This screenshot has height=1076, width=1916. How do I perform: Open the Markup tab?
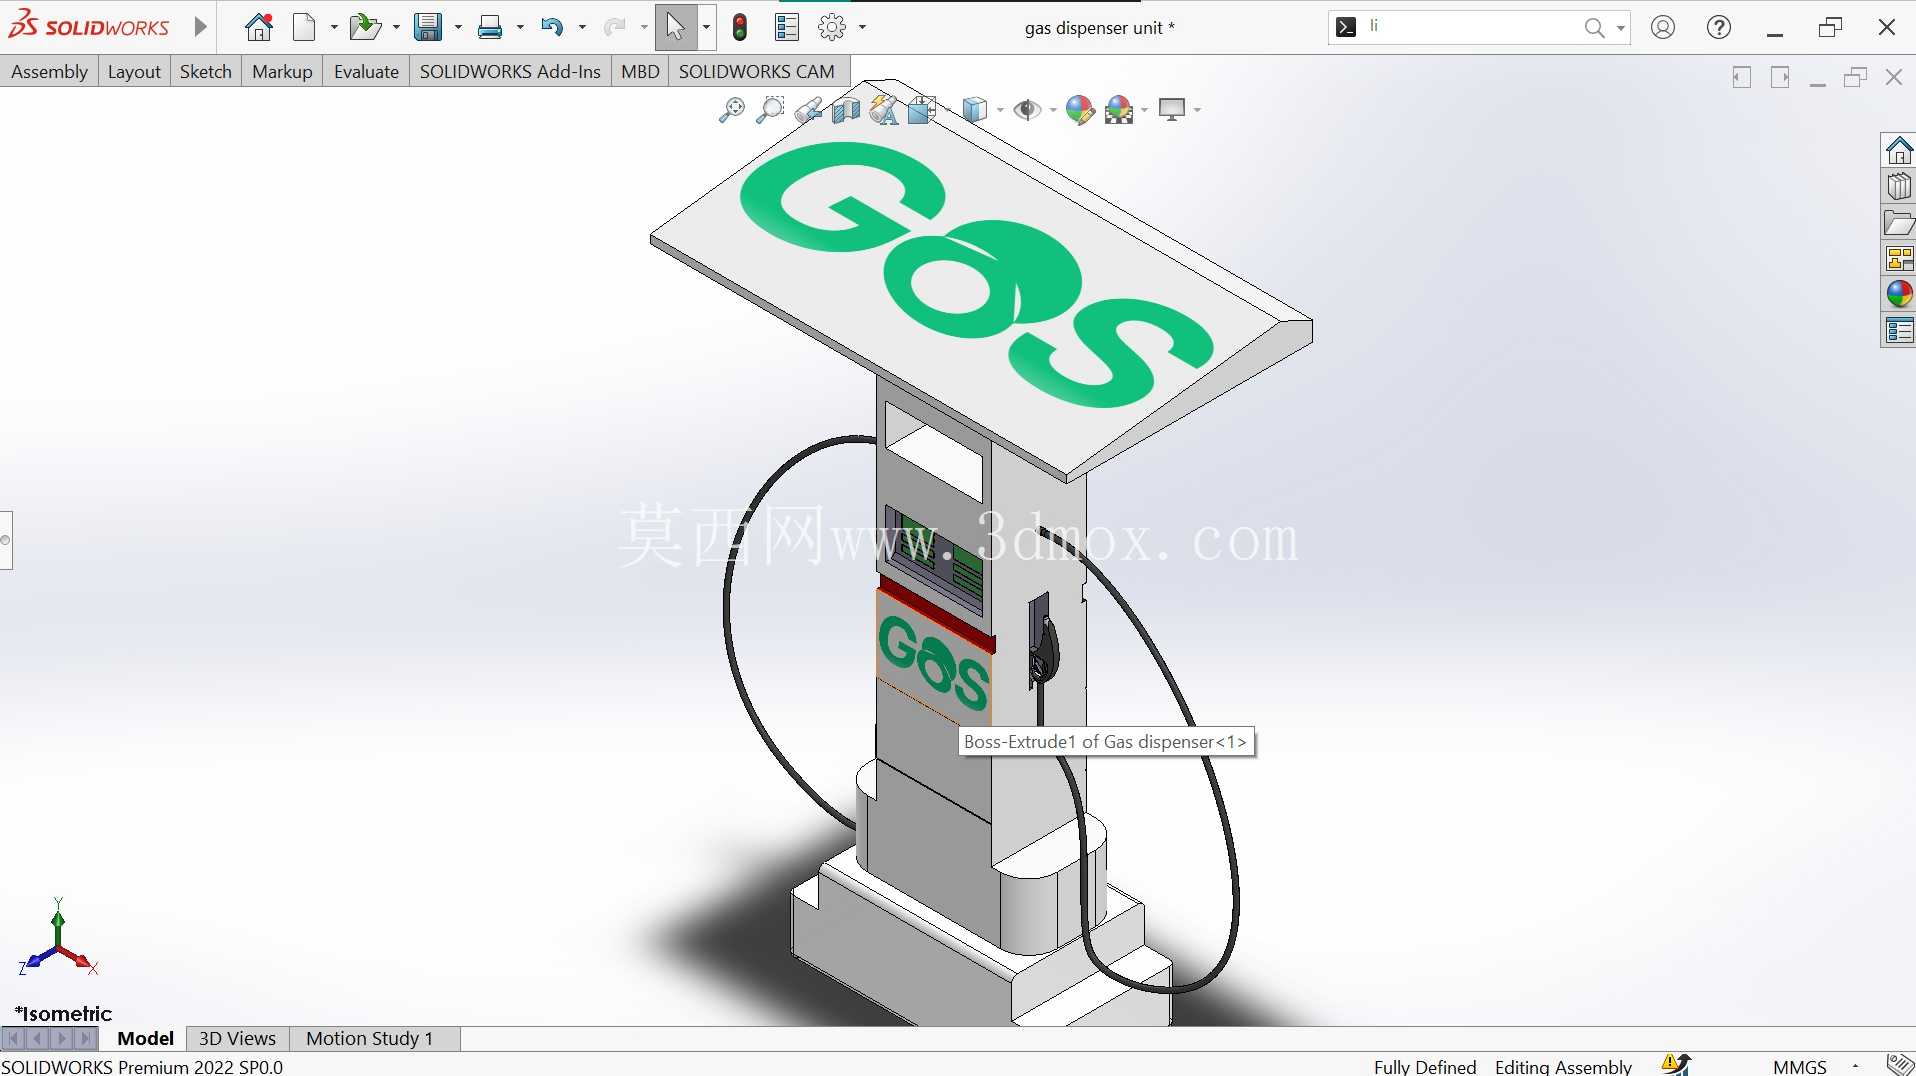coord(282,71)
